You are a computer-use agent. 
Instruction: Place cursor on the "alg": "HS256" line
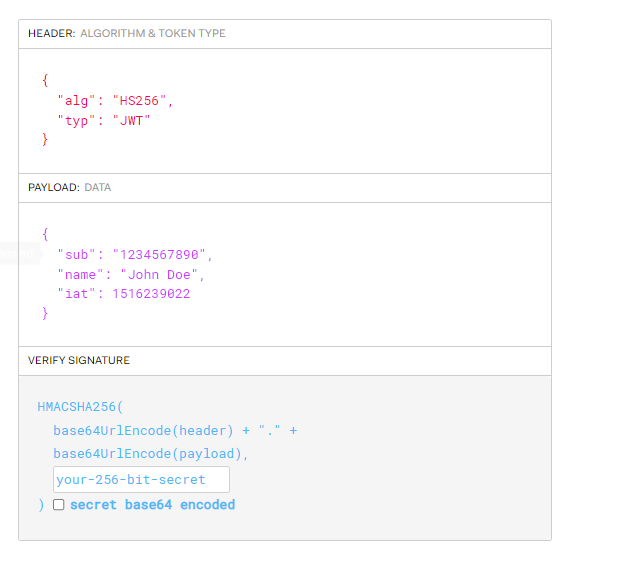pos(115,101)
